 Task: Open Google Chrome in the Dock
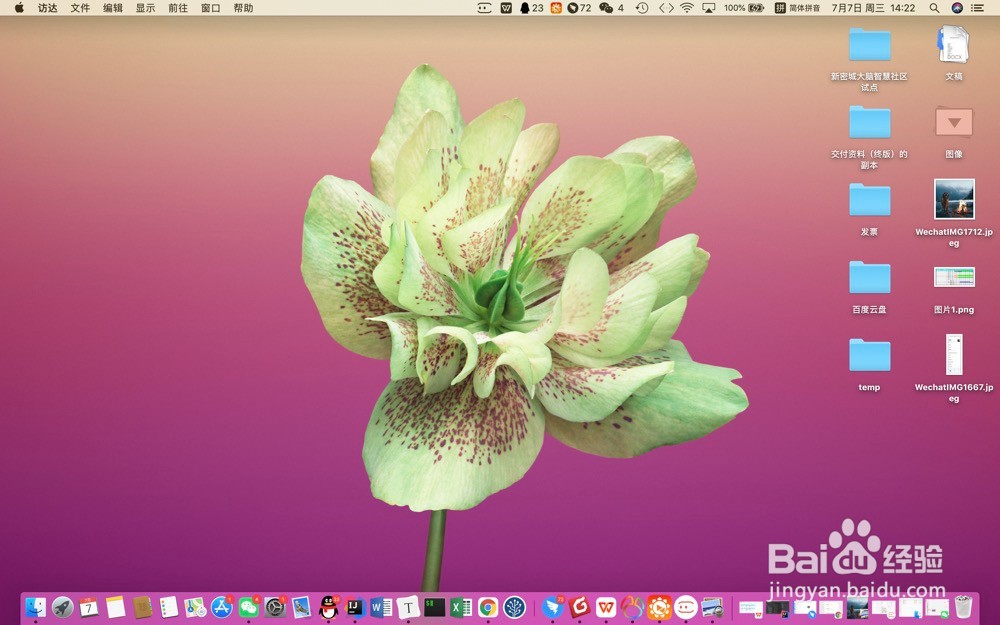[488, 607]
